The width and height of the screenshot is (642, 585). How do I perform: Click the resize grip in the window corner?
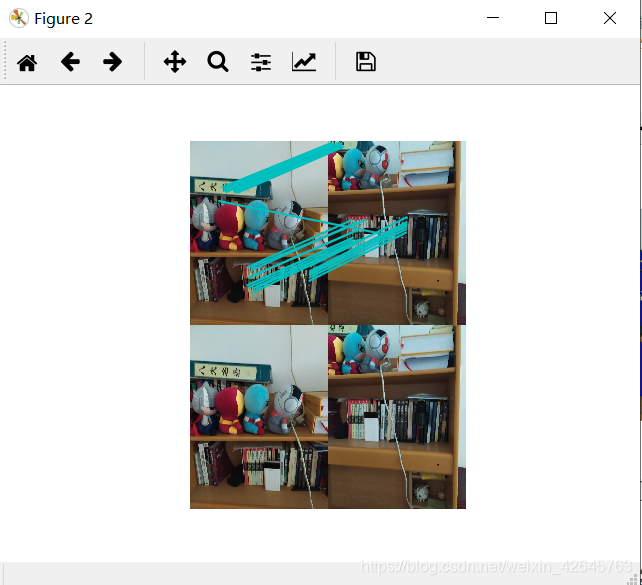pos(633,579)
